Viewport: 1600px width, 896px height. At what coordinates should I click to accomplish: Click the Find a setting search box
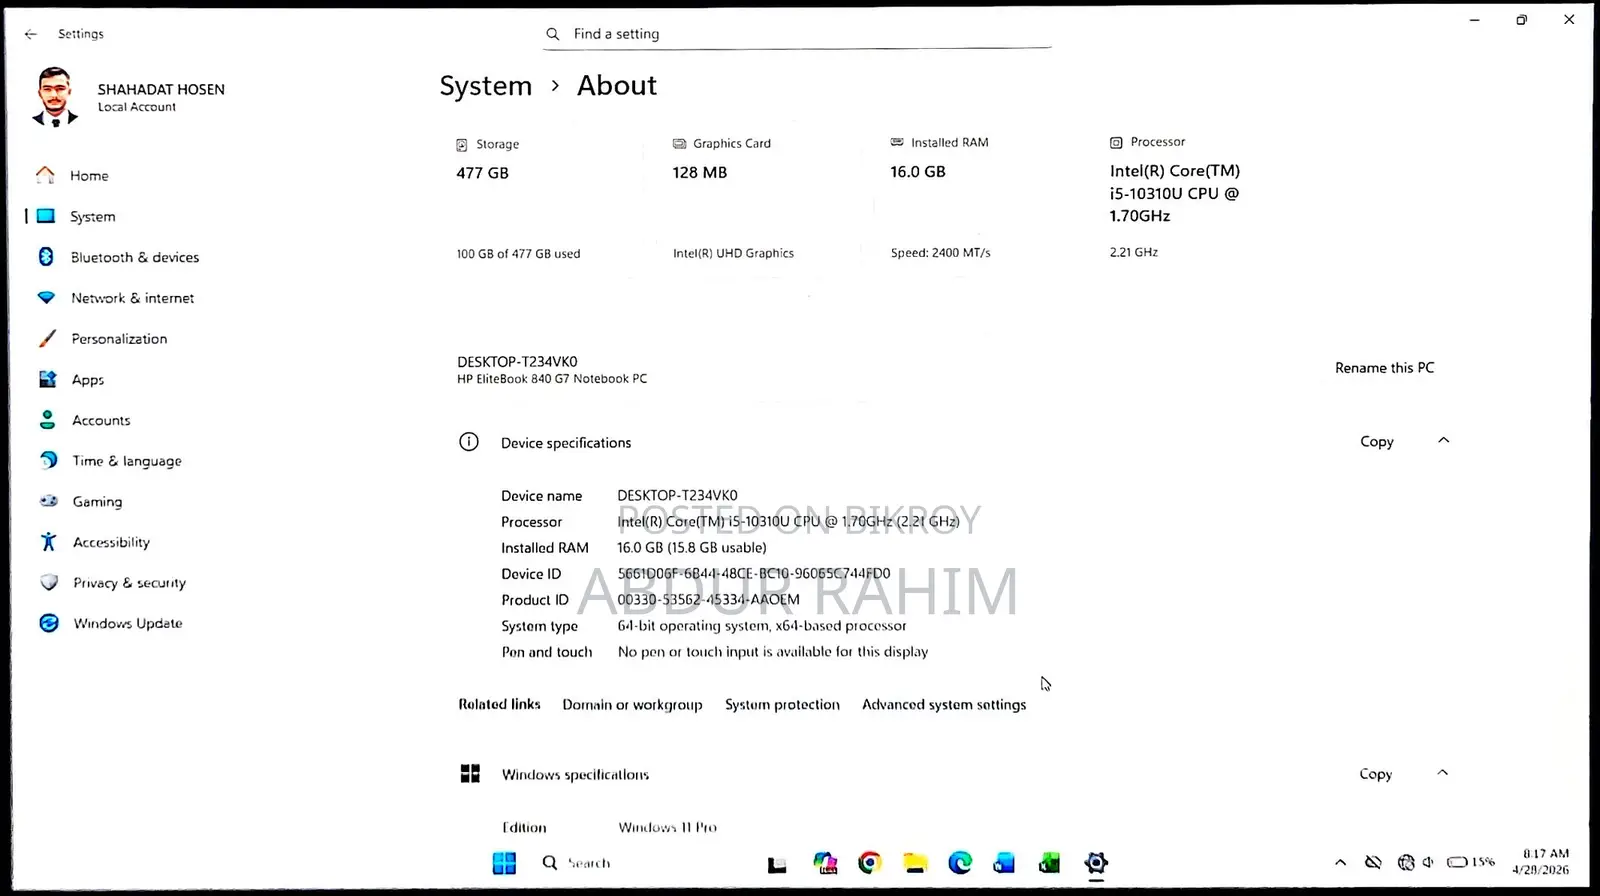tap(797, 34)
